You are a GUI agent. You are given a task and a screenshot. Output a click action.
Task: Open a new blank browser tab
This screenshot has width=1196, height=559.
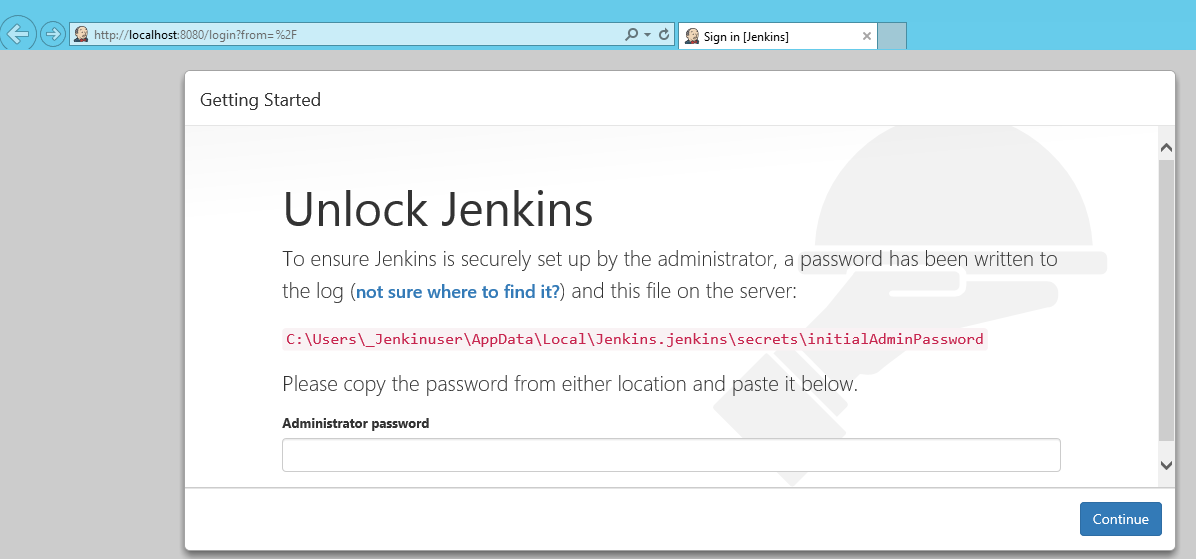[x=892, y=36]
